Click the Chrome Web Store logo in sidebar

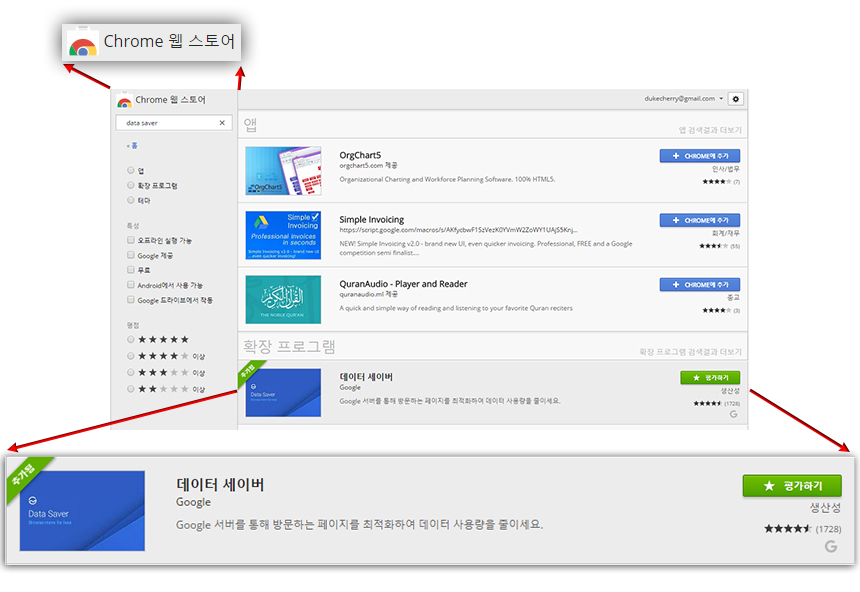[x=124, y=100]
